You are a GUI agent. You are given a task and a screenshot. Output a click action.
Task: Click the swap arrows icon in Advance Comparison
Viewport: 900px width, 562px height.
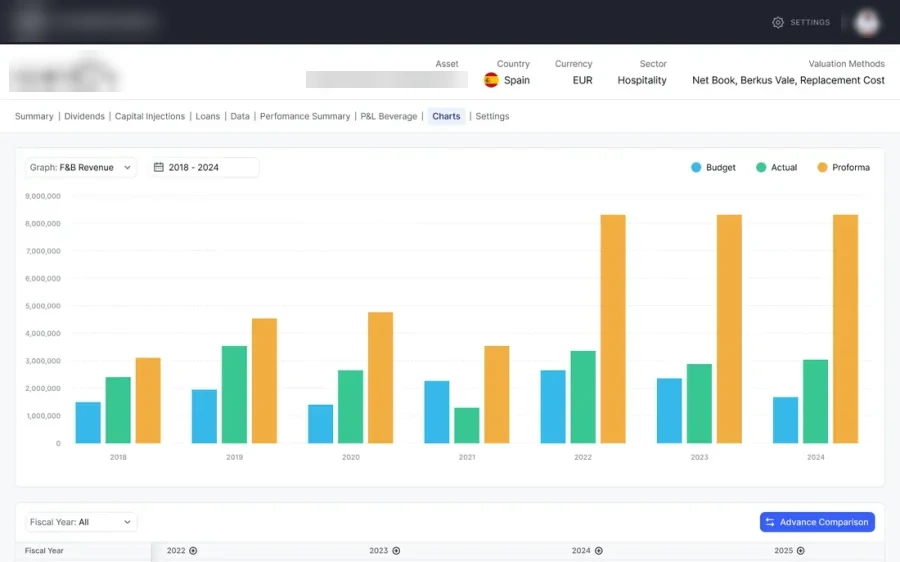(770, 522)
